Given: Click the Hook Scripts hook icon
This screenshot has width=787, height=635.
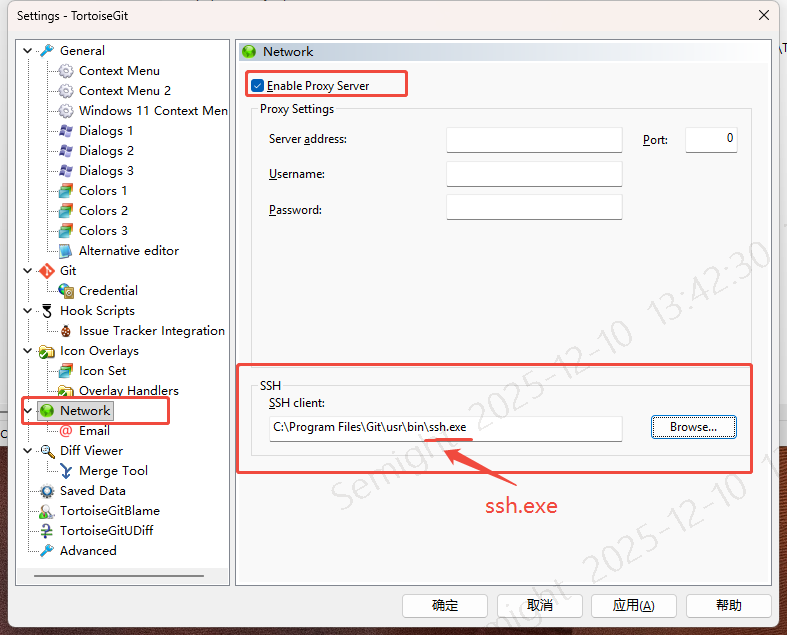Looking at the screenshot, I should point(47,311).
